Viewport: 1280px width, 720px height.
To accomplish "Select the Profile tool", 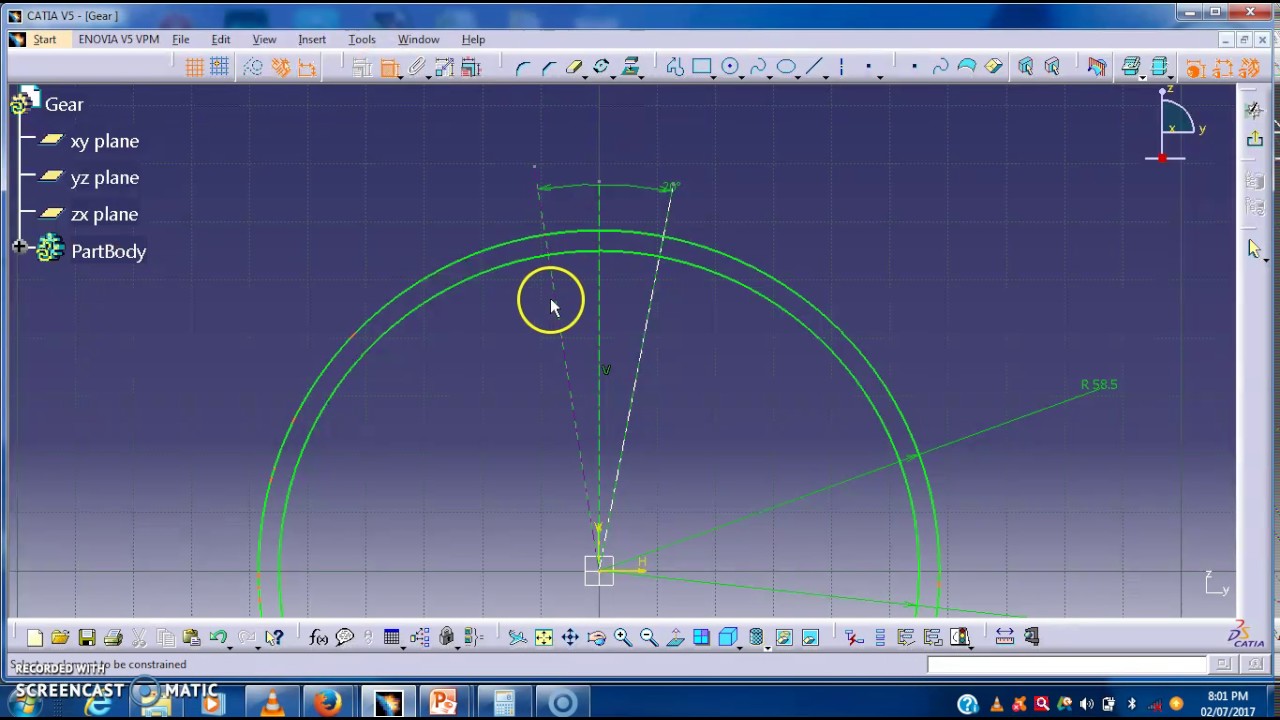I will point(675,67).
